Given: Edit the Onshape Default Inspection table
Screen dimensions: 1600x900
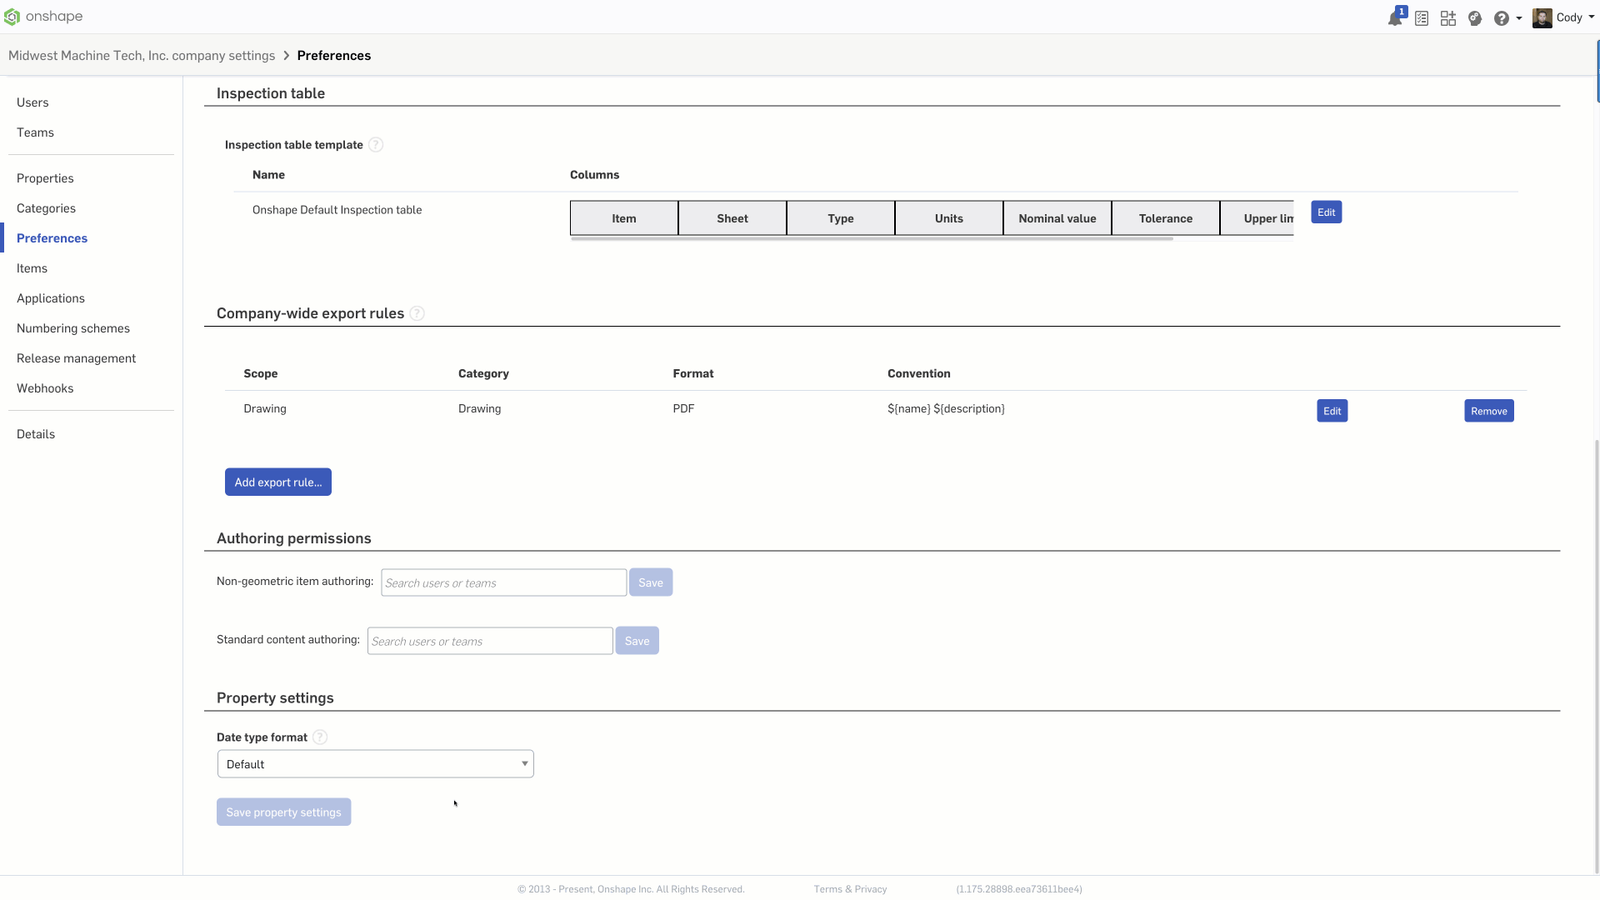Looking at the screenshot, I should (1326, 212).
